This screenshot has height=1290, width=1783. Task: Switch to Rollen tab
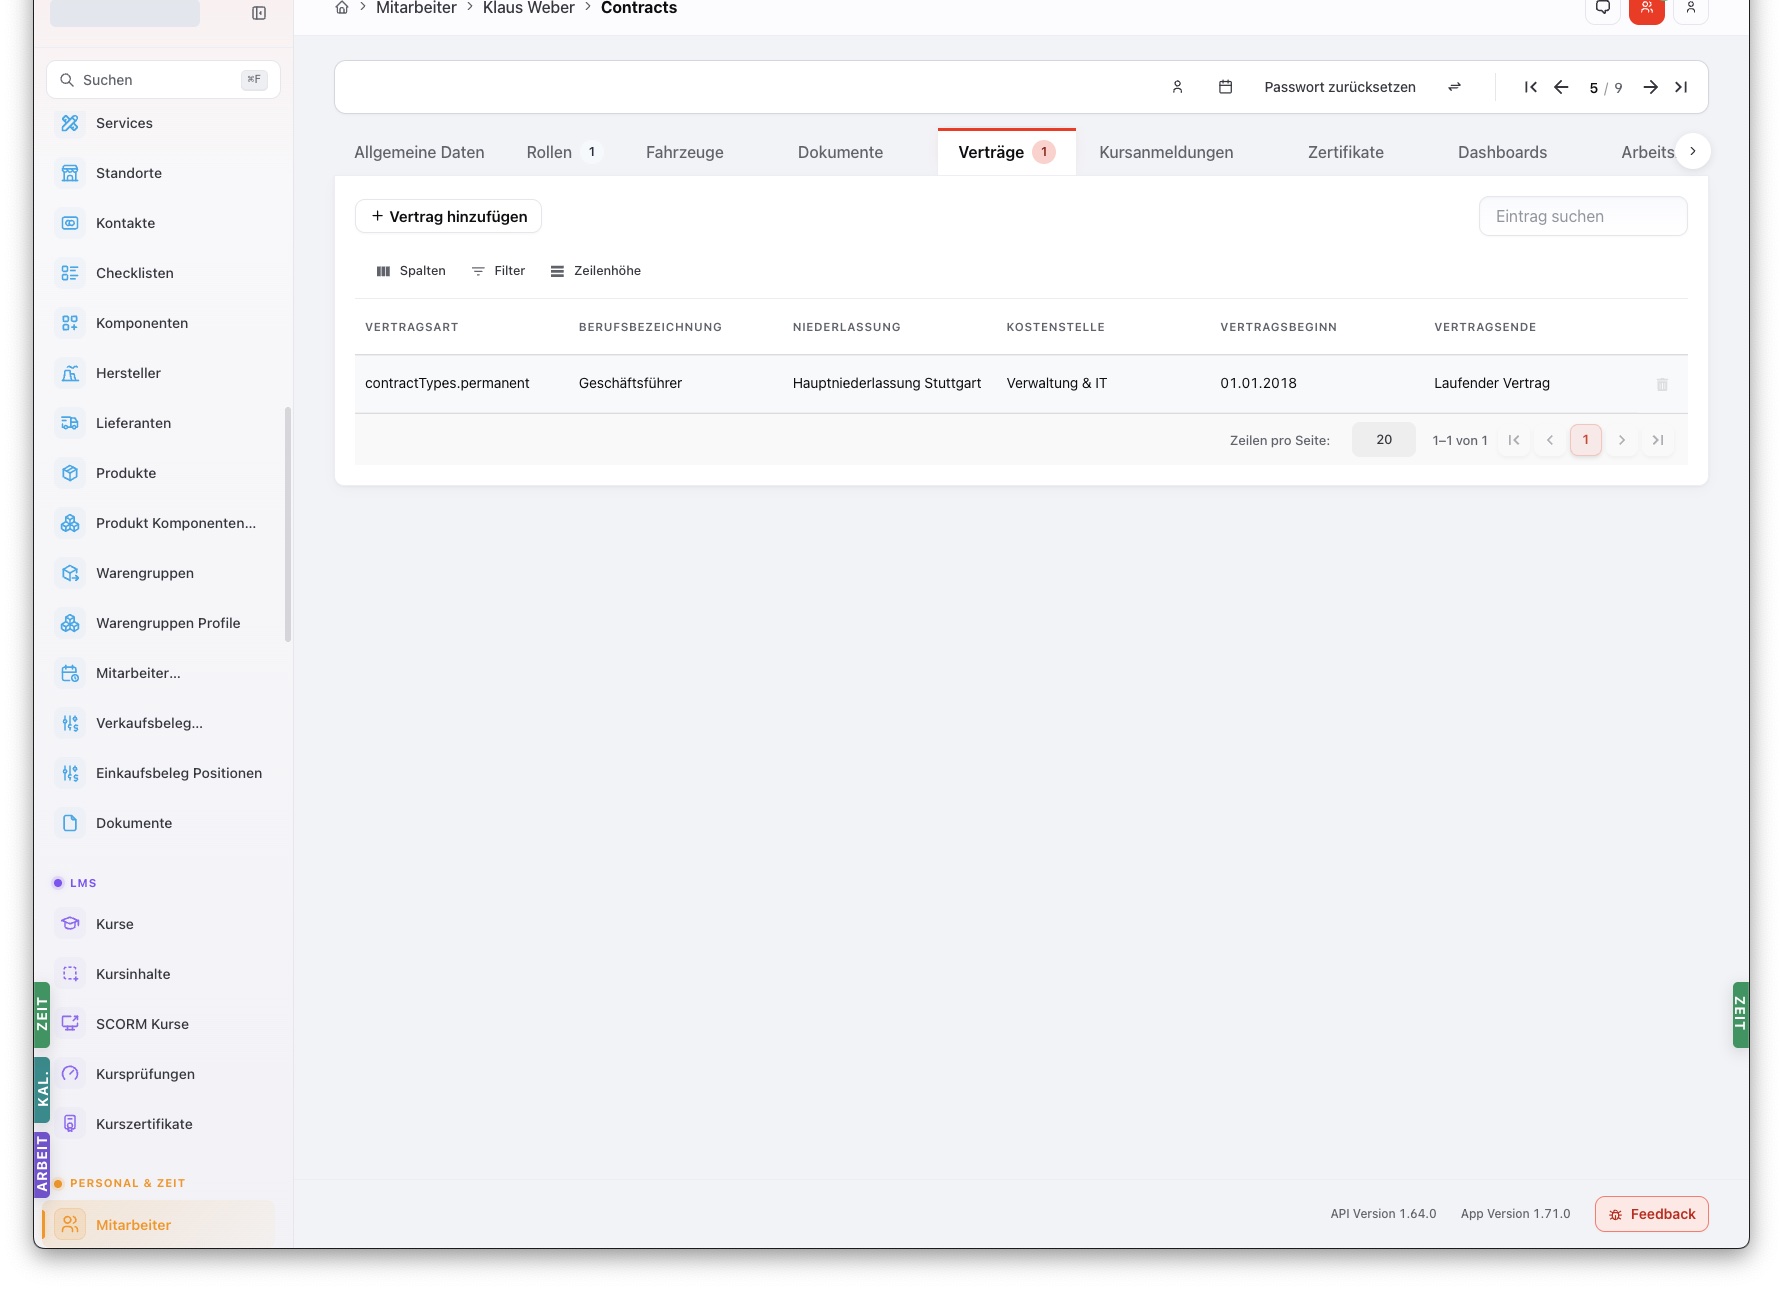pyautogui.click(x=563, y=152)
